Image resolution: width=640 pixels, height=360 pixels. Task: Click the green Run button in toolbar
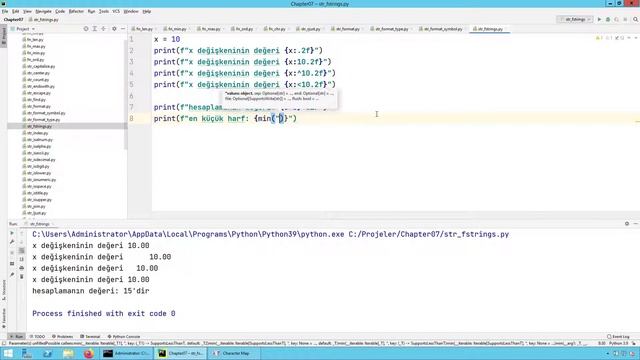[x=599, y=20]
